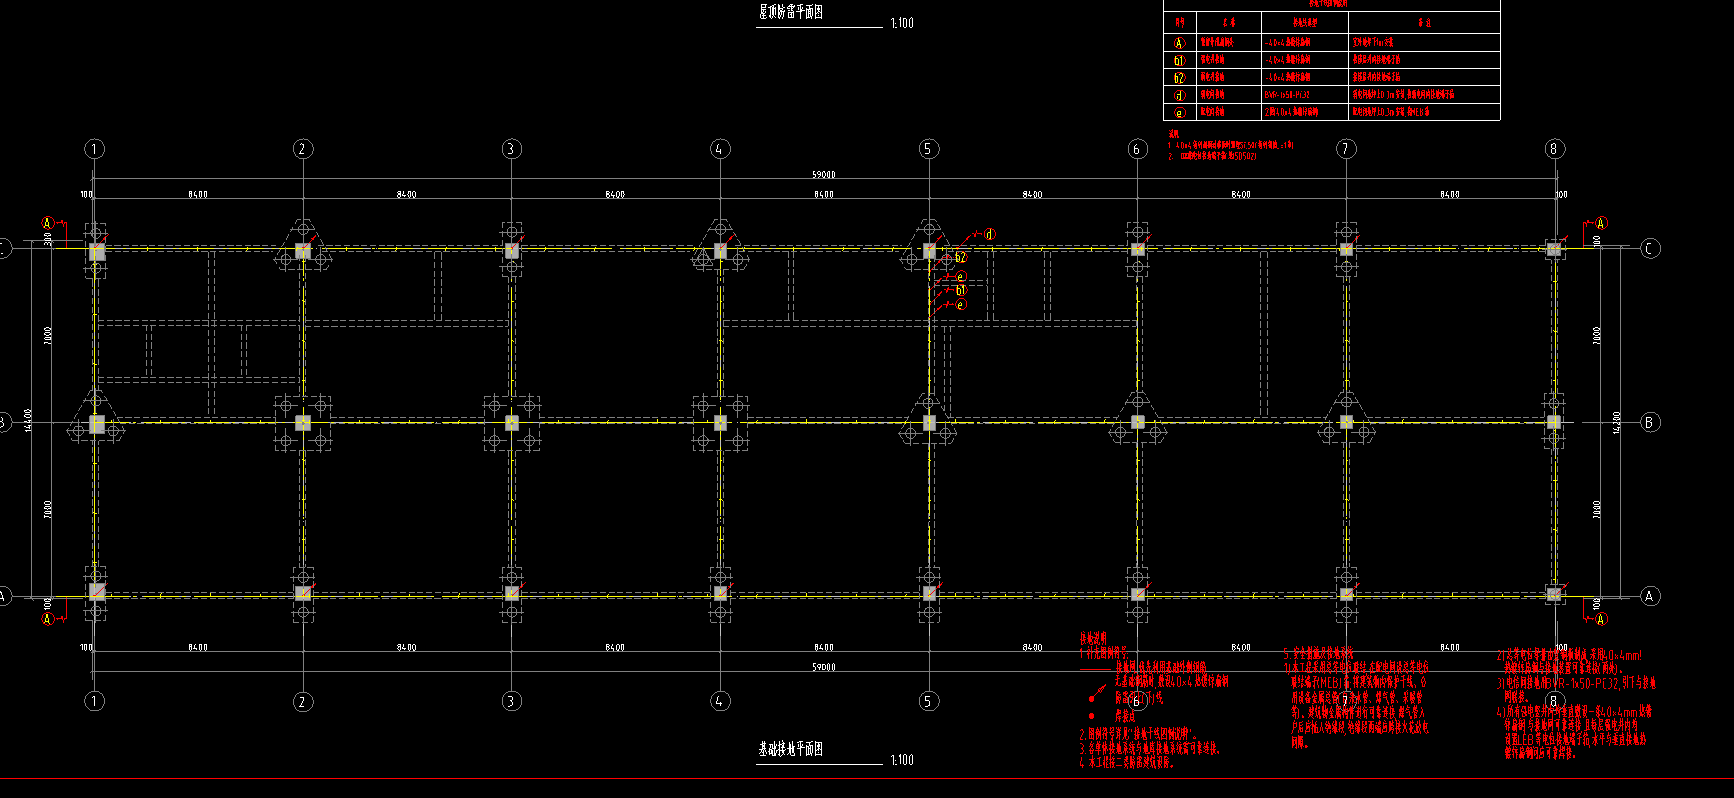
Task: Select 1:100 scale beside top title
Action: click(902, 23)
